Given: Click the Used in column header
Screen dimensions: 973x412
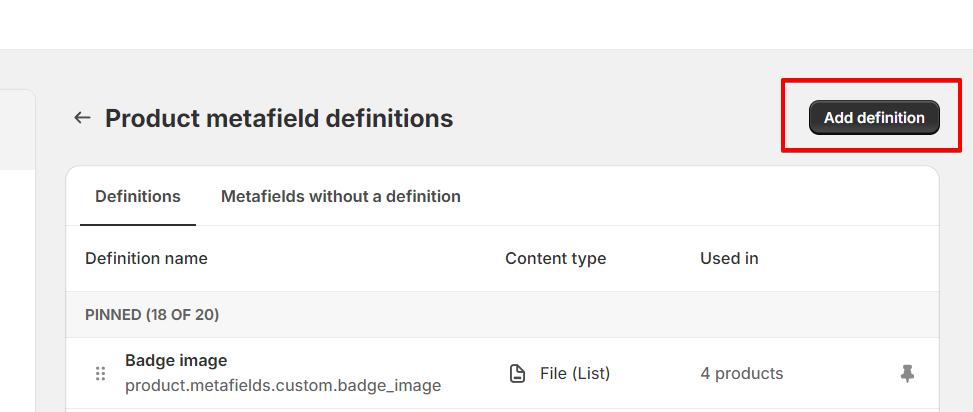Looking at the screenshot, I should click(729, 258).
